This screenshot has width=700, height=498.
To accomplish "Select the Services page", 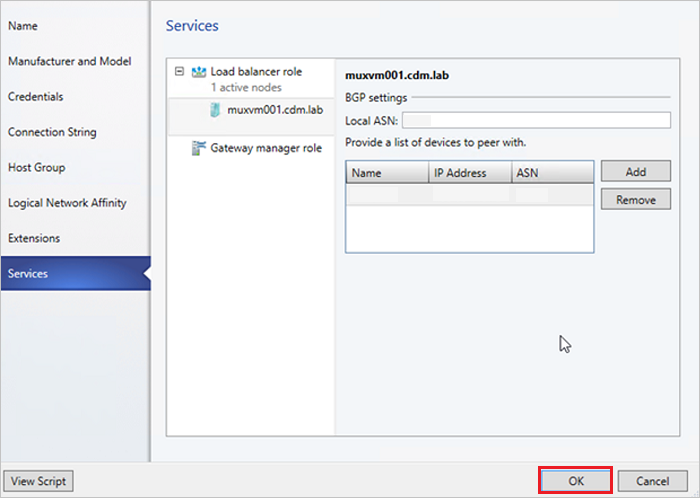I will [x=76, y=273].
